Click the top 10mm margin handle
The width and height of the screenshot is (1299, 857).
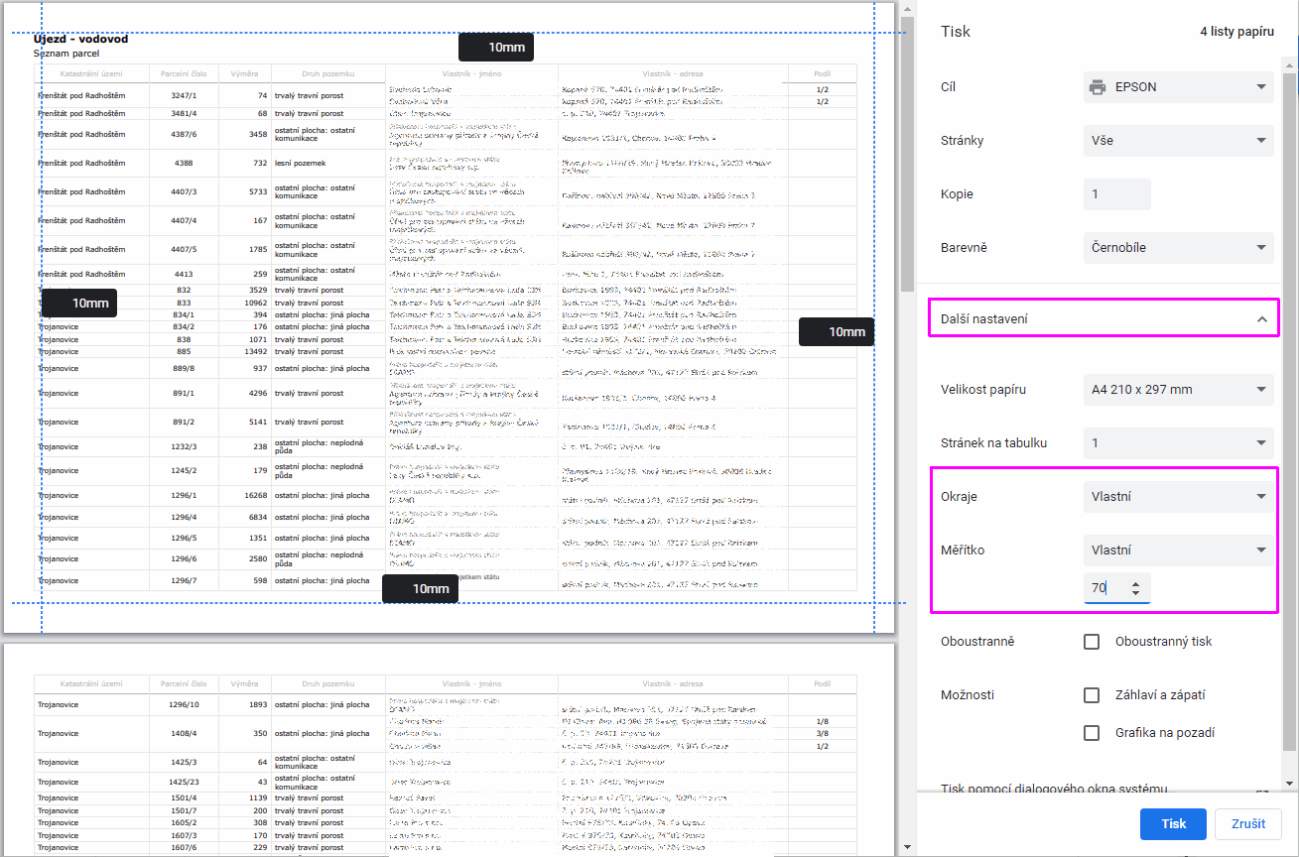tap(496, 47)
